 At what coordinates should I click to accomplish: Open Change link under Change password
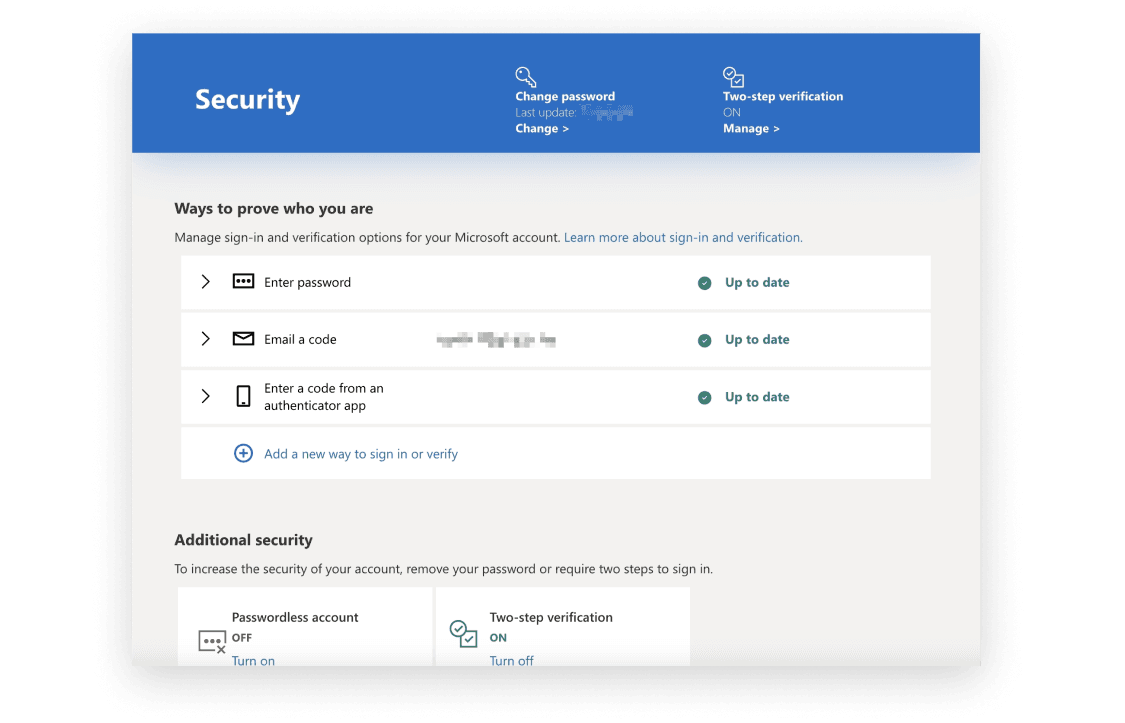pos(542,129)
